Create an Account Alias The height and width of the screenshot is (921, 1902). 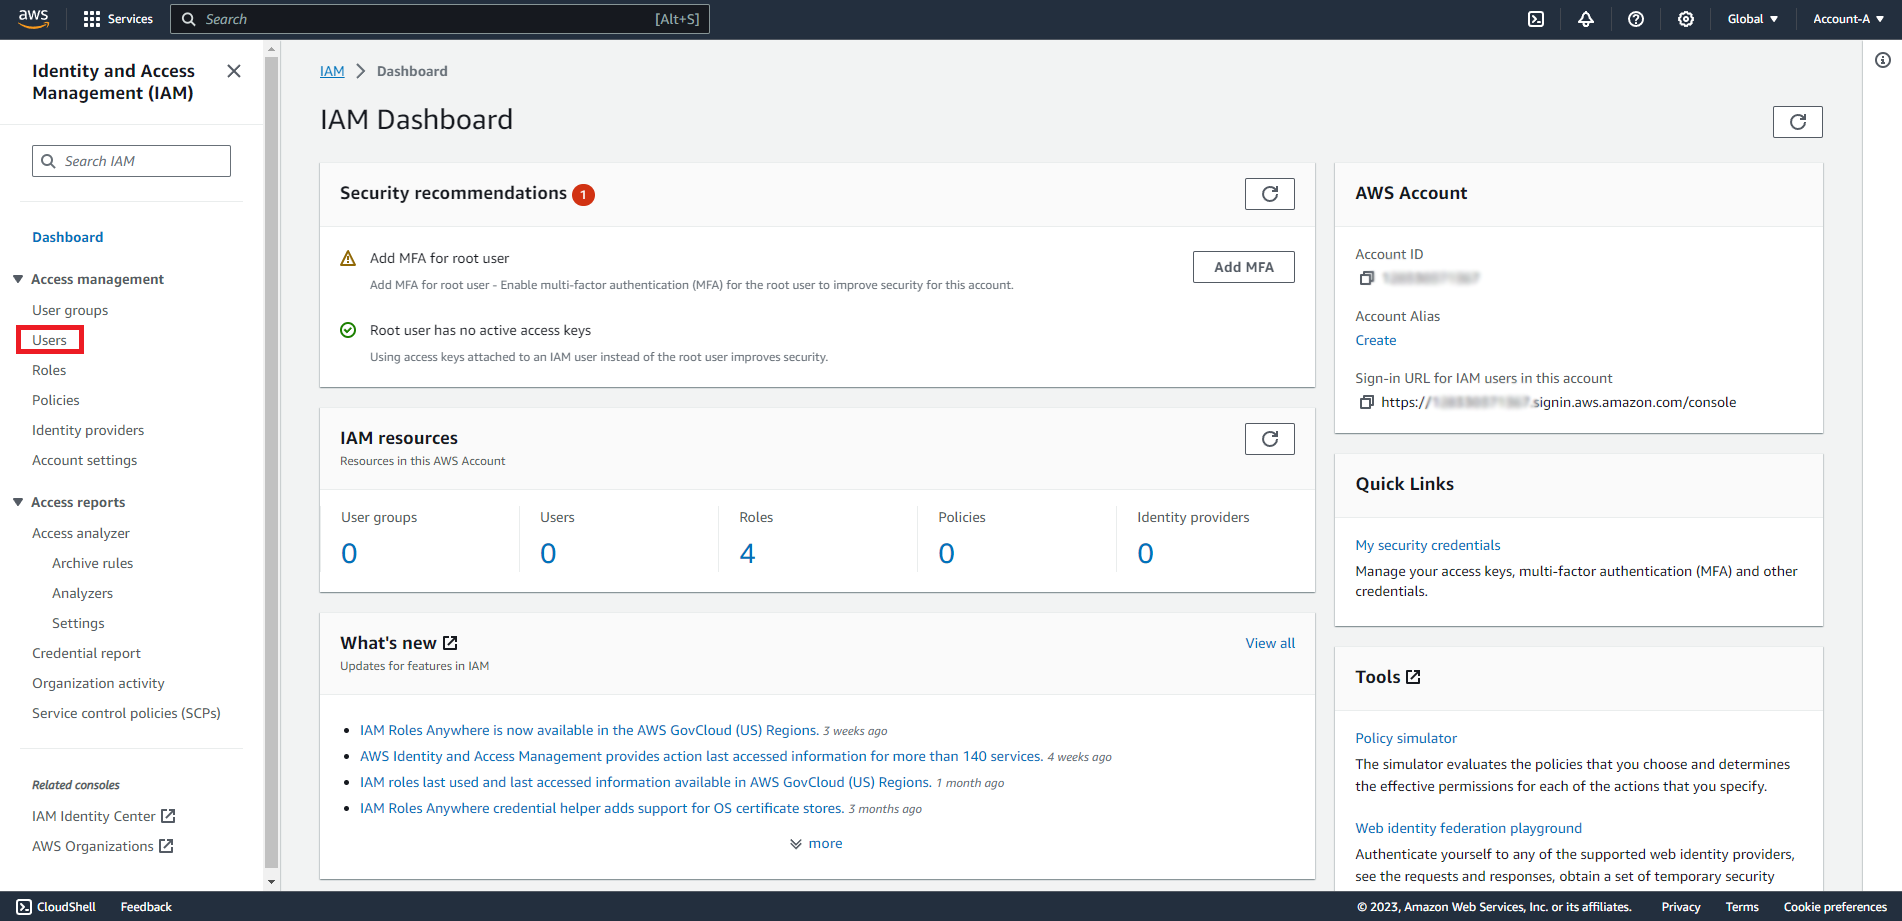click(1376, 340)
